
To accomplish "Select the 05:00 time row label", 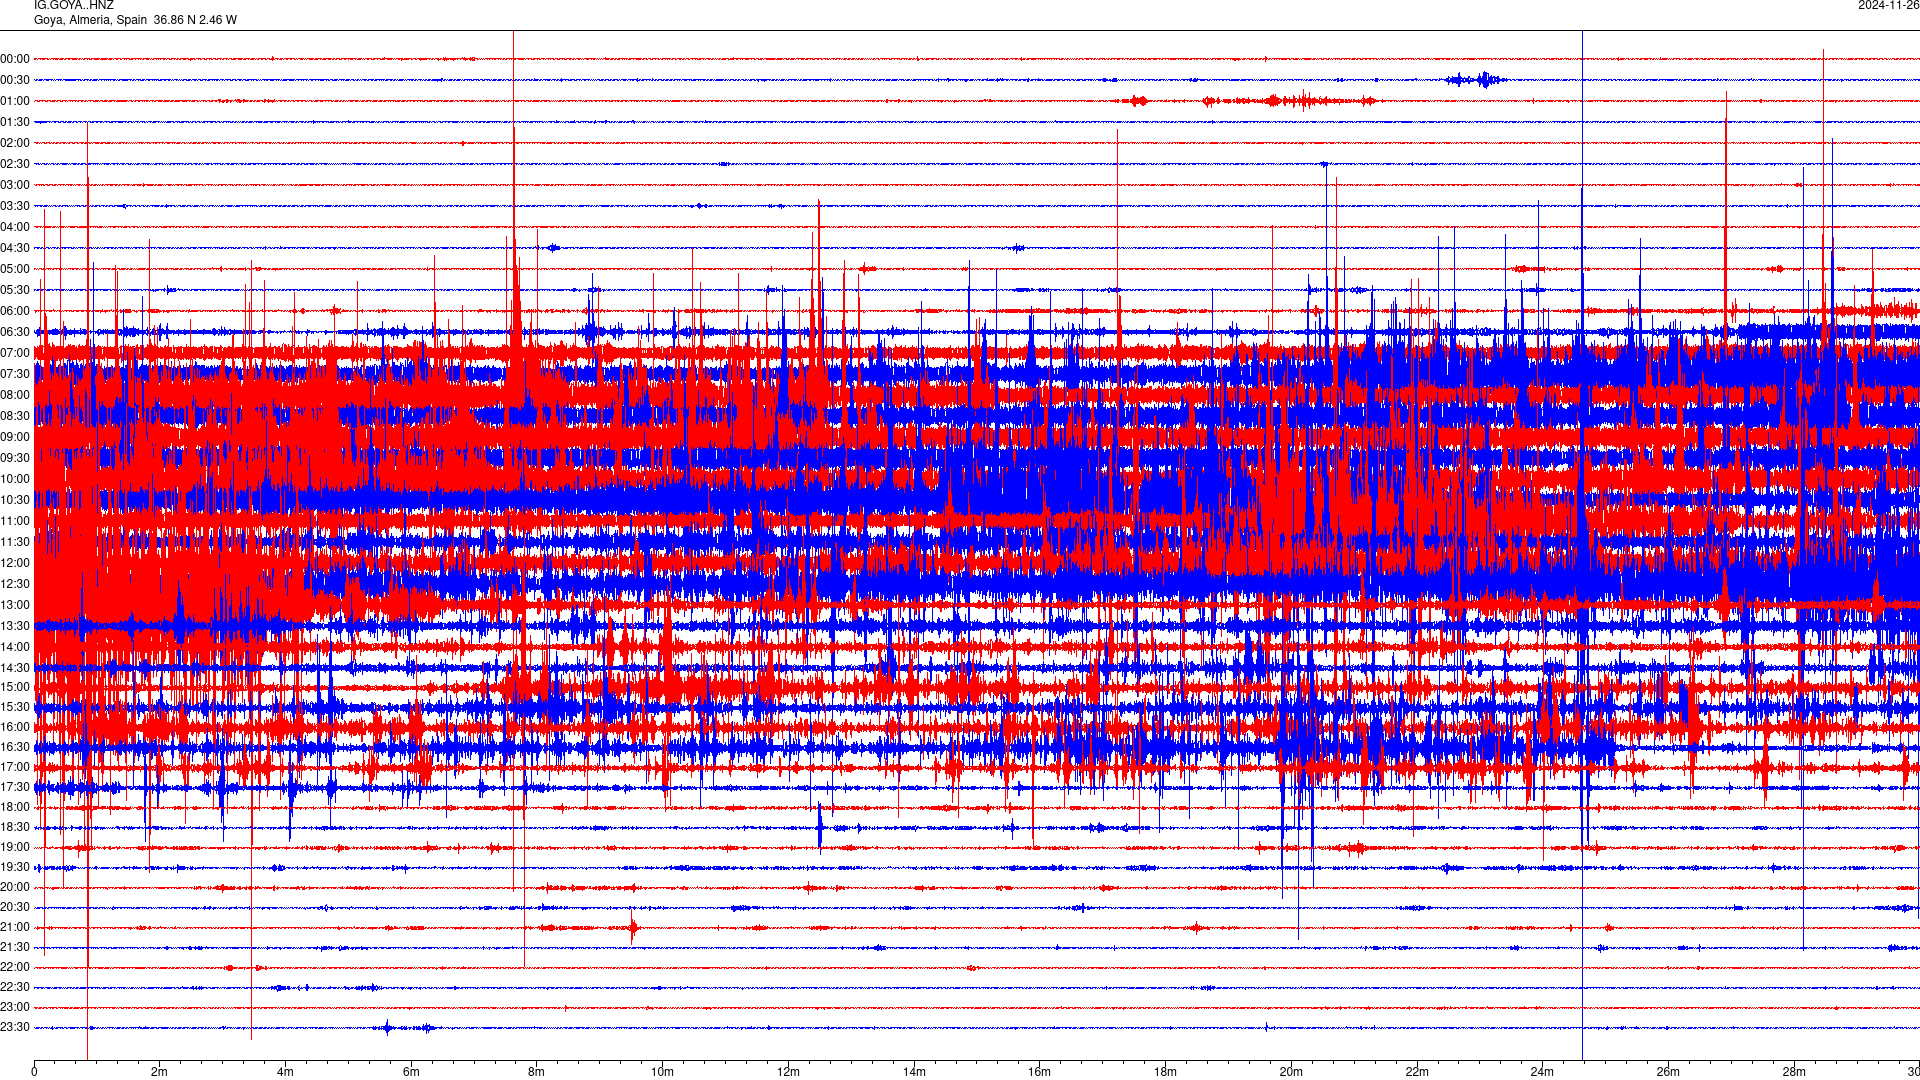I will click(15, 269).
